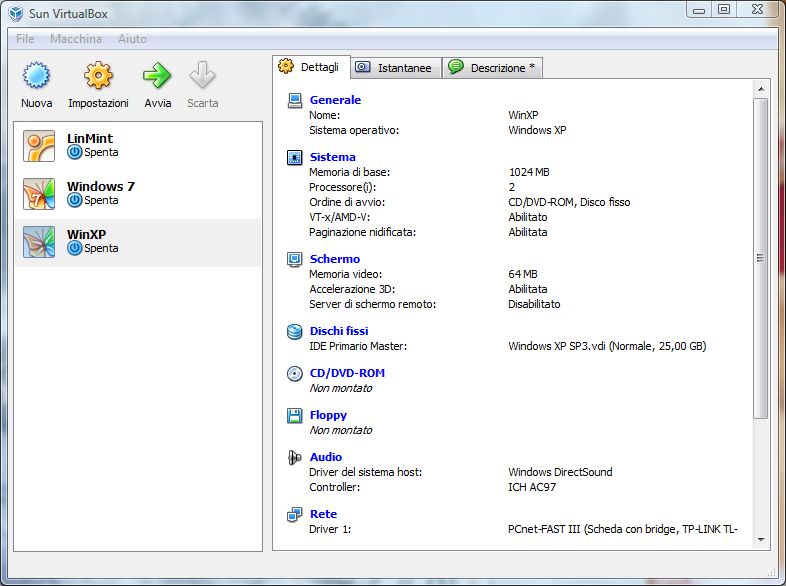
Task: Click the Rete network icon
Action: (295, 514)
